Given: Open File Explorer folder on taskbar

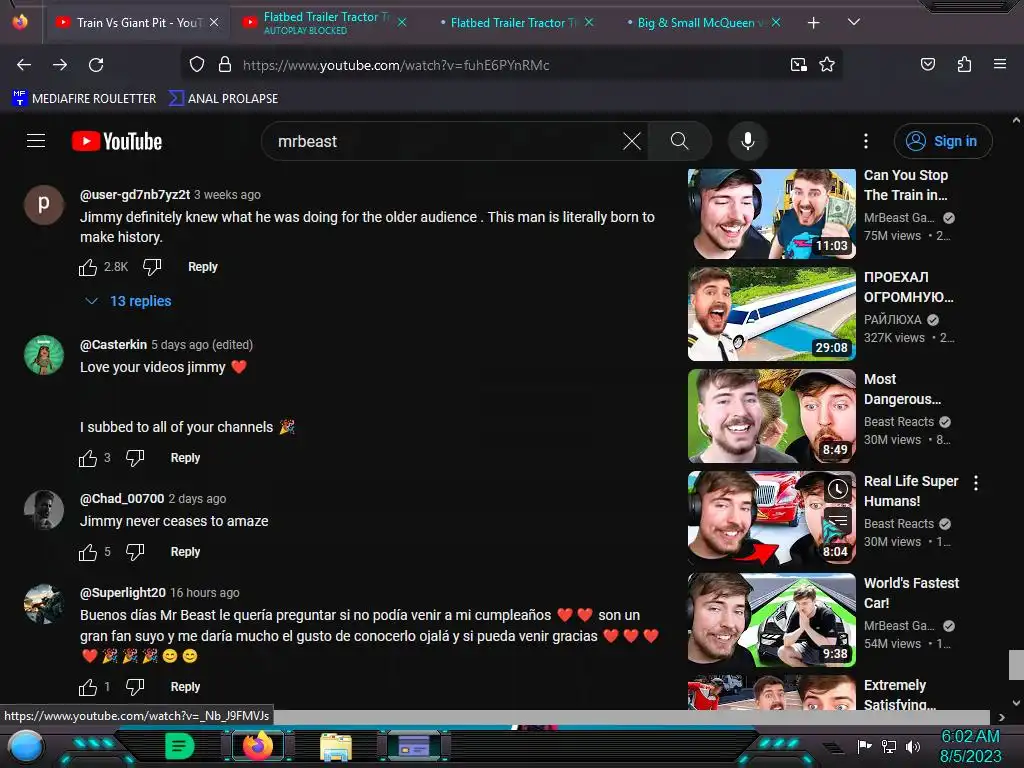Looking at the screenshot, I should tap(336, 746).
